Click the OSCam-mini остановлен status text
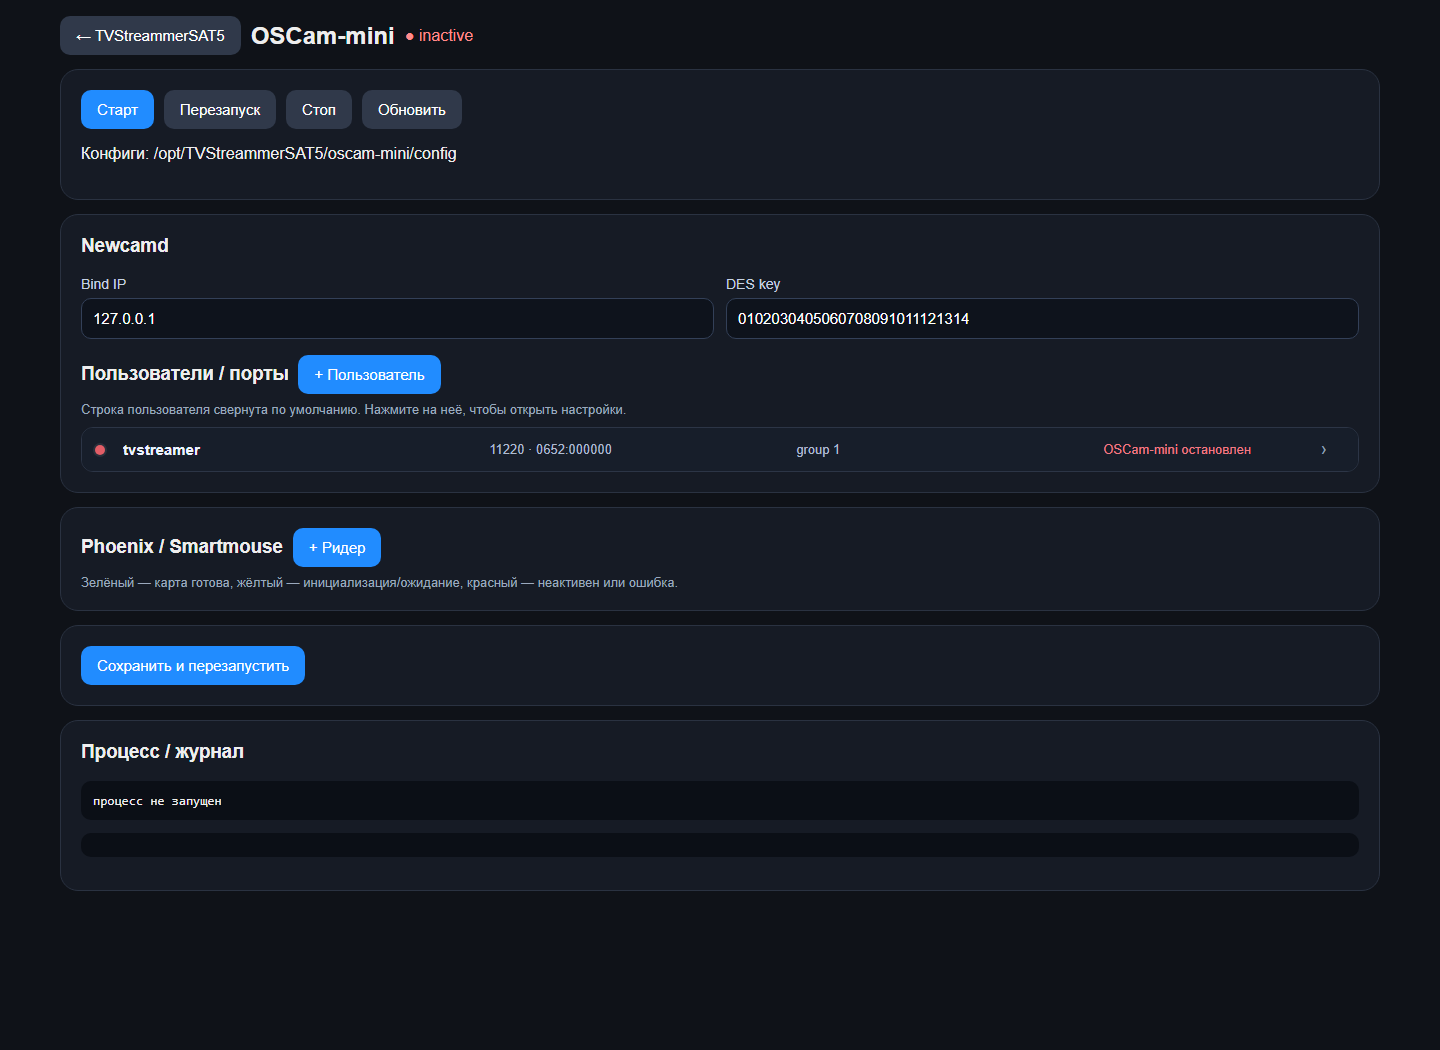Viewport: 1440px width, 1050px height. point(1177,450)
